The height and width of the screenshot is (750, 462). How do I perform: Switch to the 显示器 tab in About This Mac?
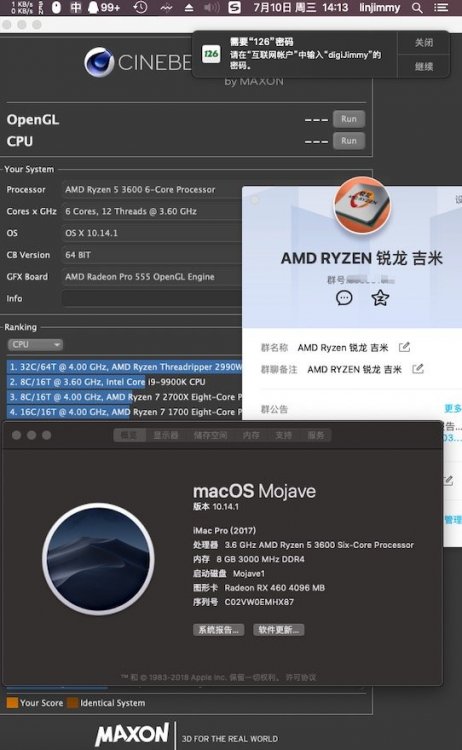pyautogui.click(x=165, y=435)
